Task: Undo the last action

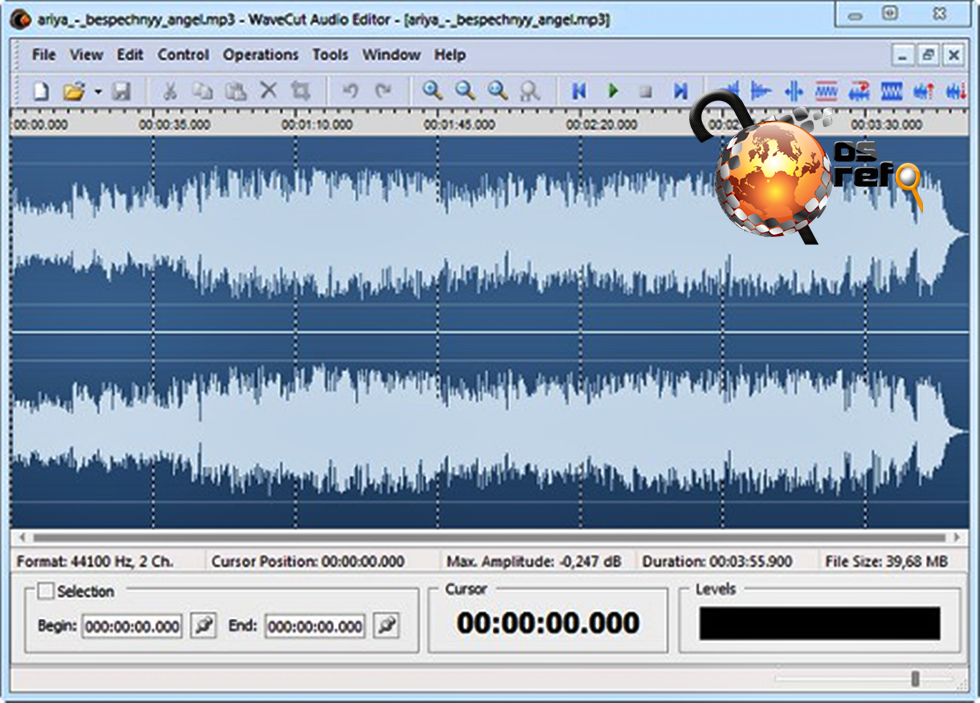Action: tap(350, 91)
